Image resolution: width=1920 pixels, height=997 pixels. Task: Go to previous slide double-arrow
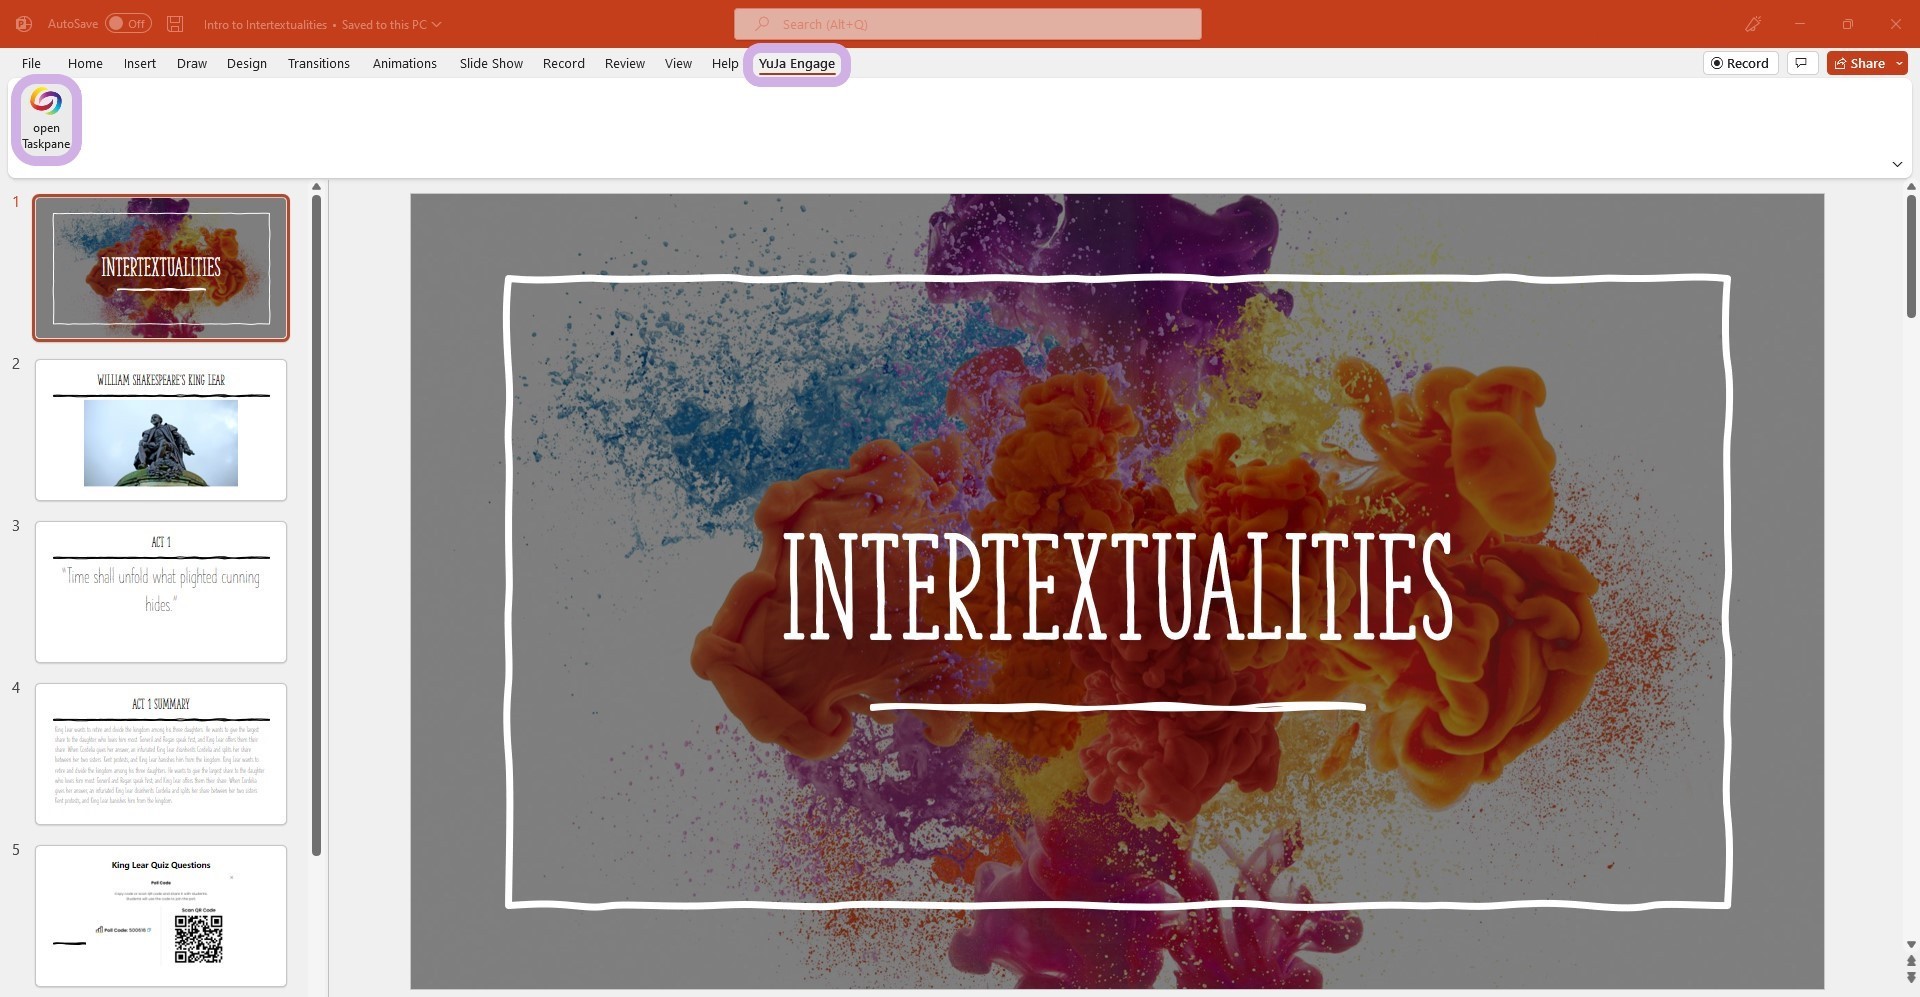click(1911, 961)
